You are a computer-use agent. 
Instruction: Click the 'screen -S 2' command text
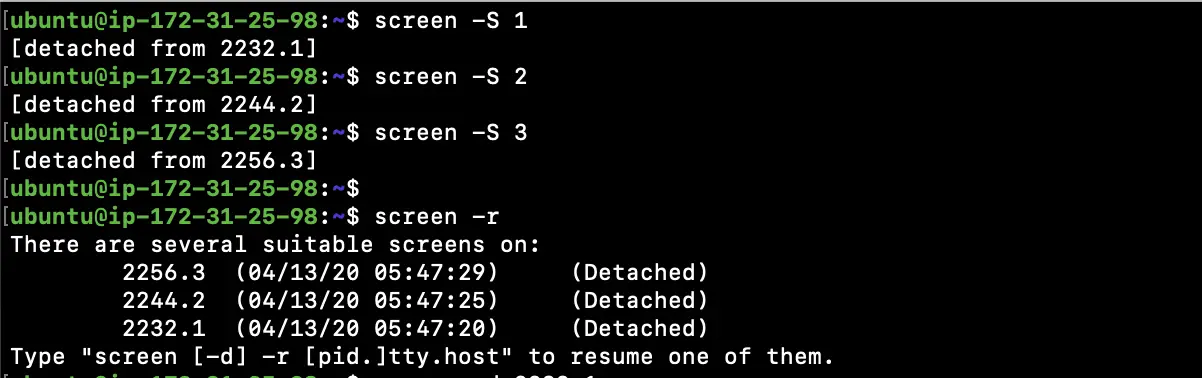click(x=451, y=75)
